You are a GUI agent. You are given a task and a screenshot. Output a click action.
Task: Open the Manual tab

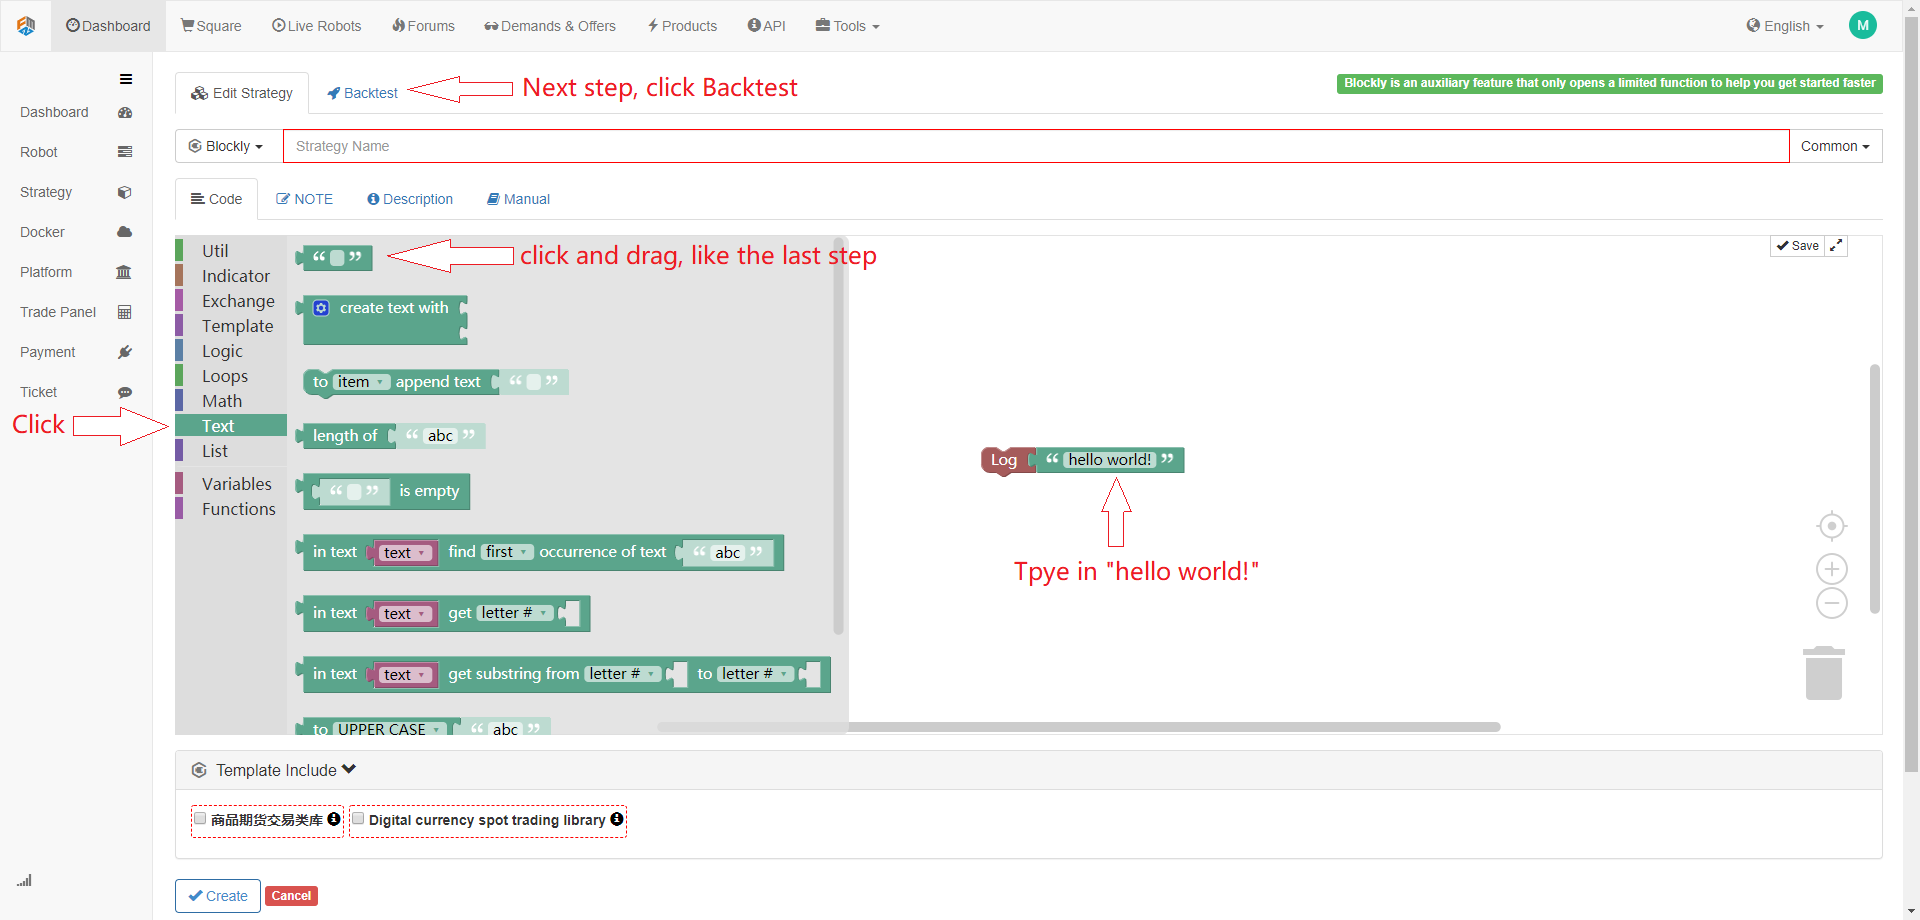coord(518,199)
